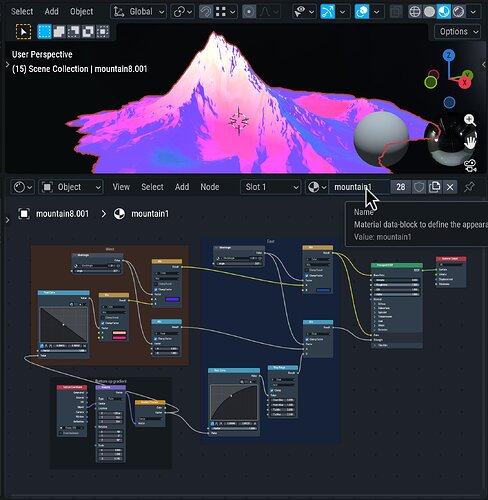The width and height of the screenshot is (488, 500).
Task: Browse materials with the sphere dropdown
Action: (317, 187)
